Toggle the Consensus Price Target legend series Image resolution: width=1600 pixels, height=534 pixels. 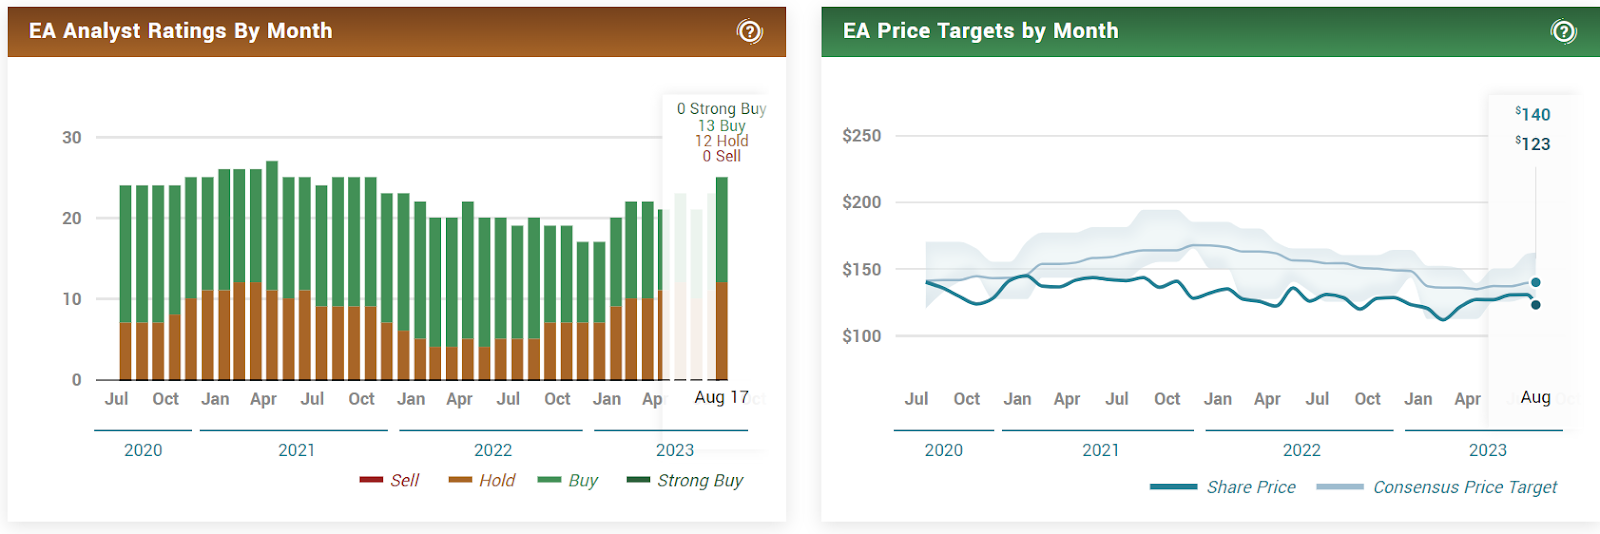[1437, 487]
